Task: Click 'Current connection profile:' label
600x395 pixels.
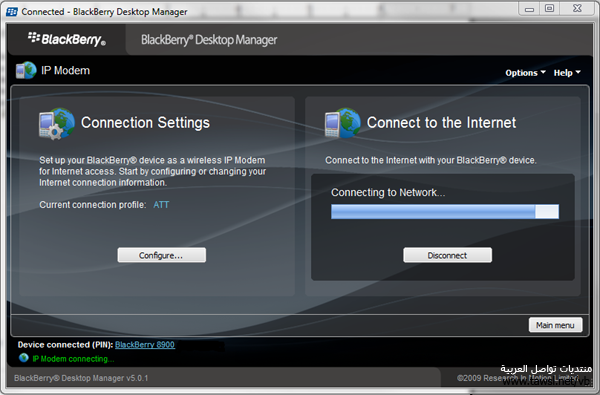Action: [x=93, y=205]
